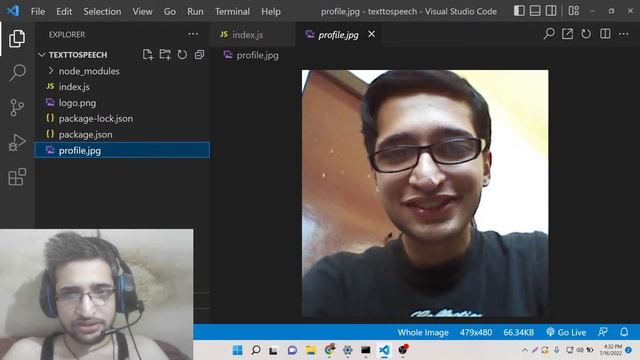Click the VS Code logo in title bar

pos(13,11)
